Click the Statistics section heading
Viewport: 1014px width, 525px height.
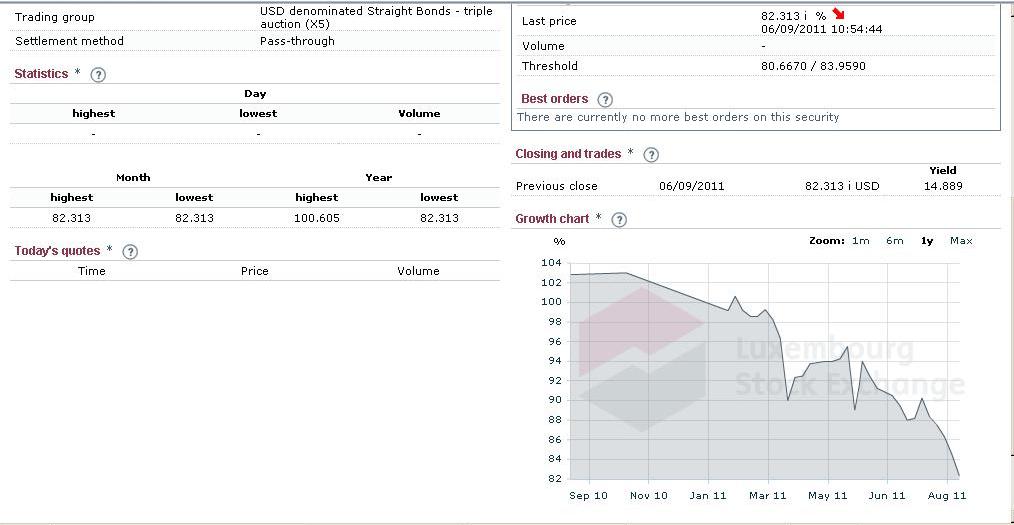pyautogui.click(x=41, y=74)
